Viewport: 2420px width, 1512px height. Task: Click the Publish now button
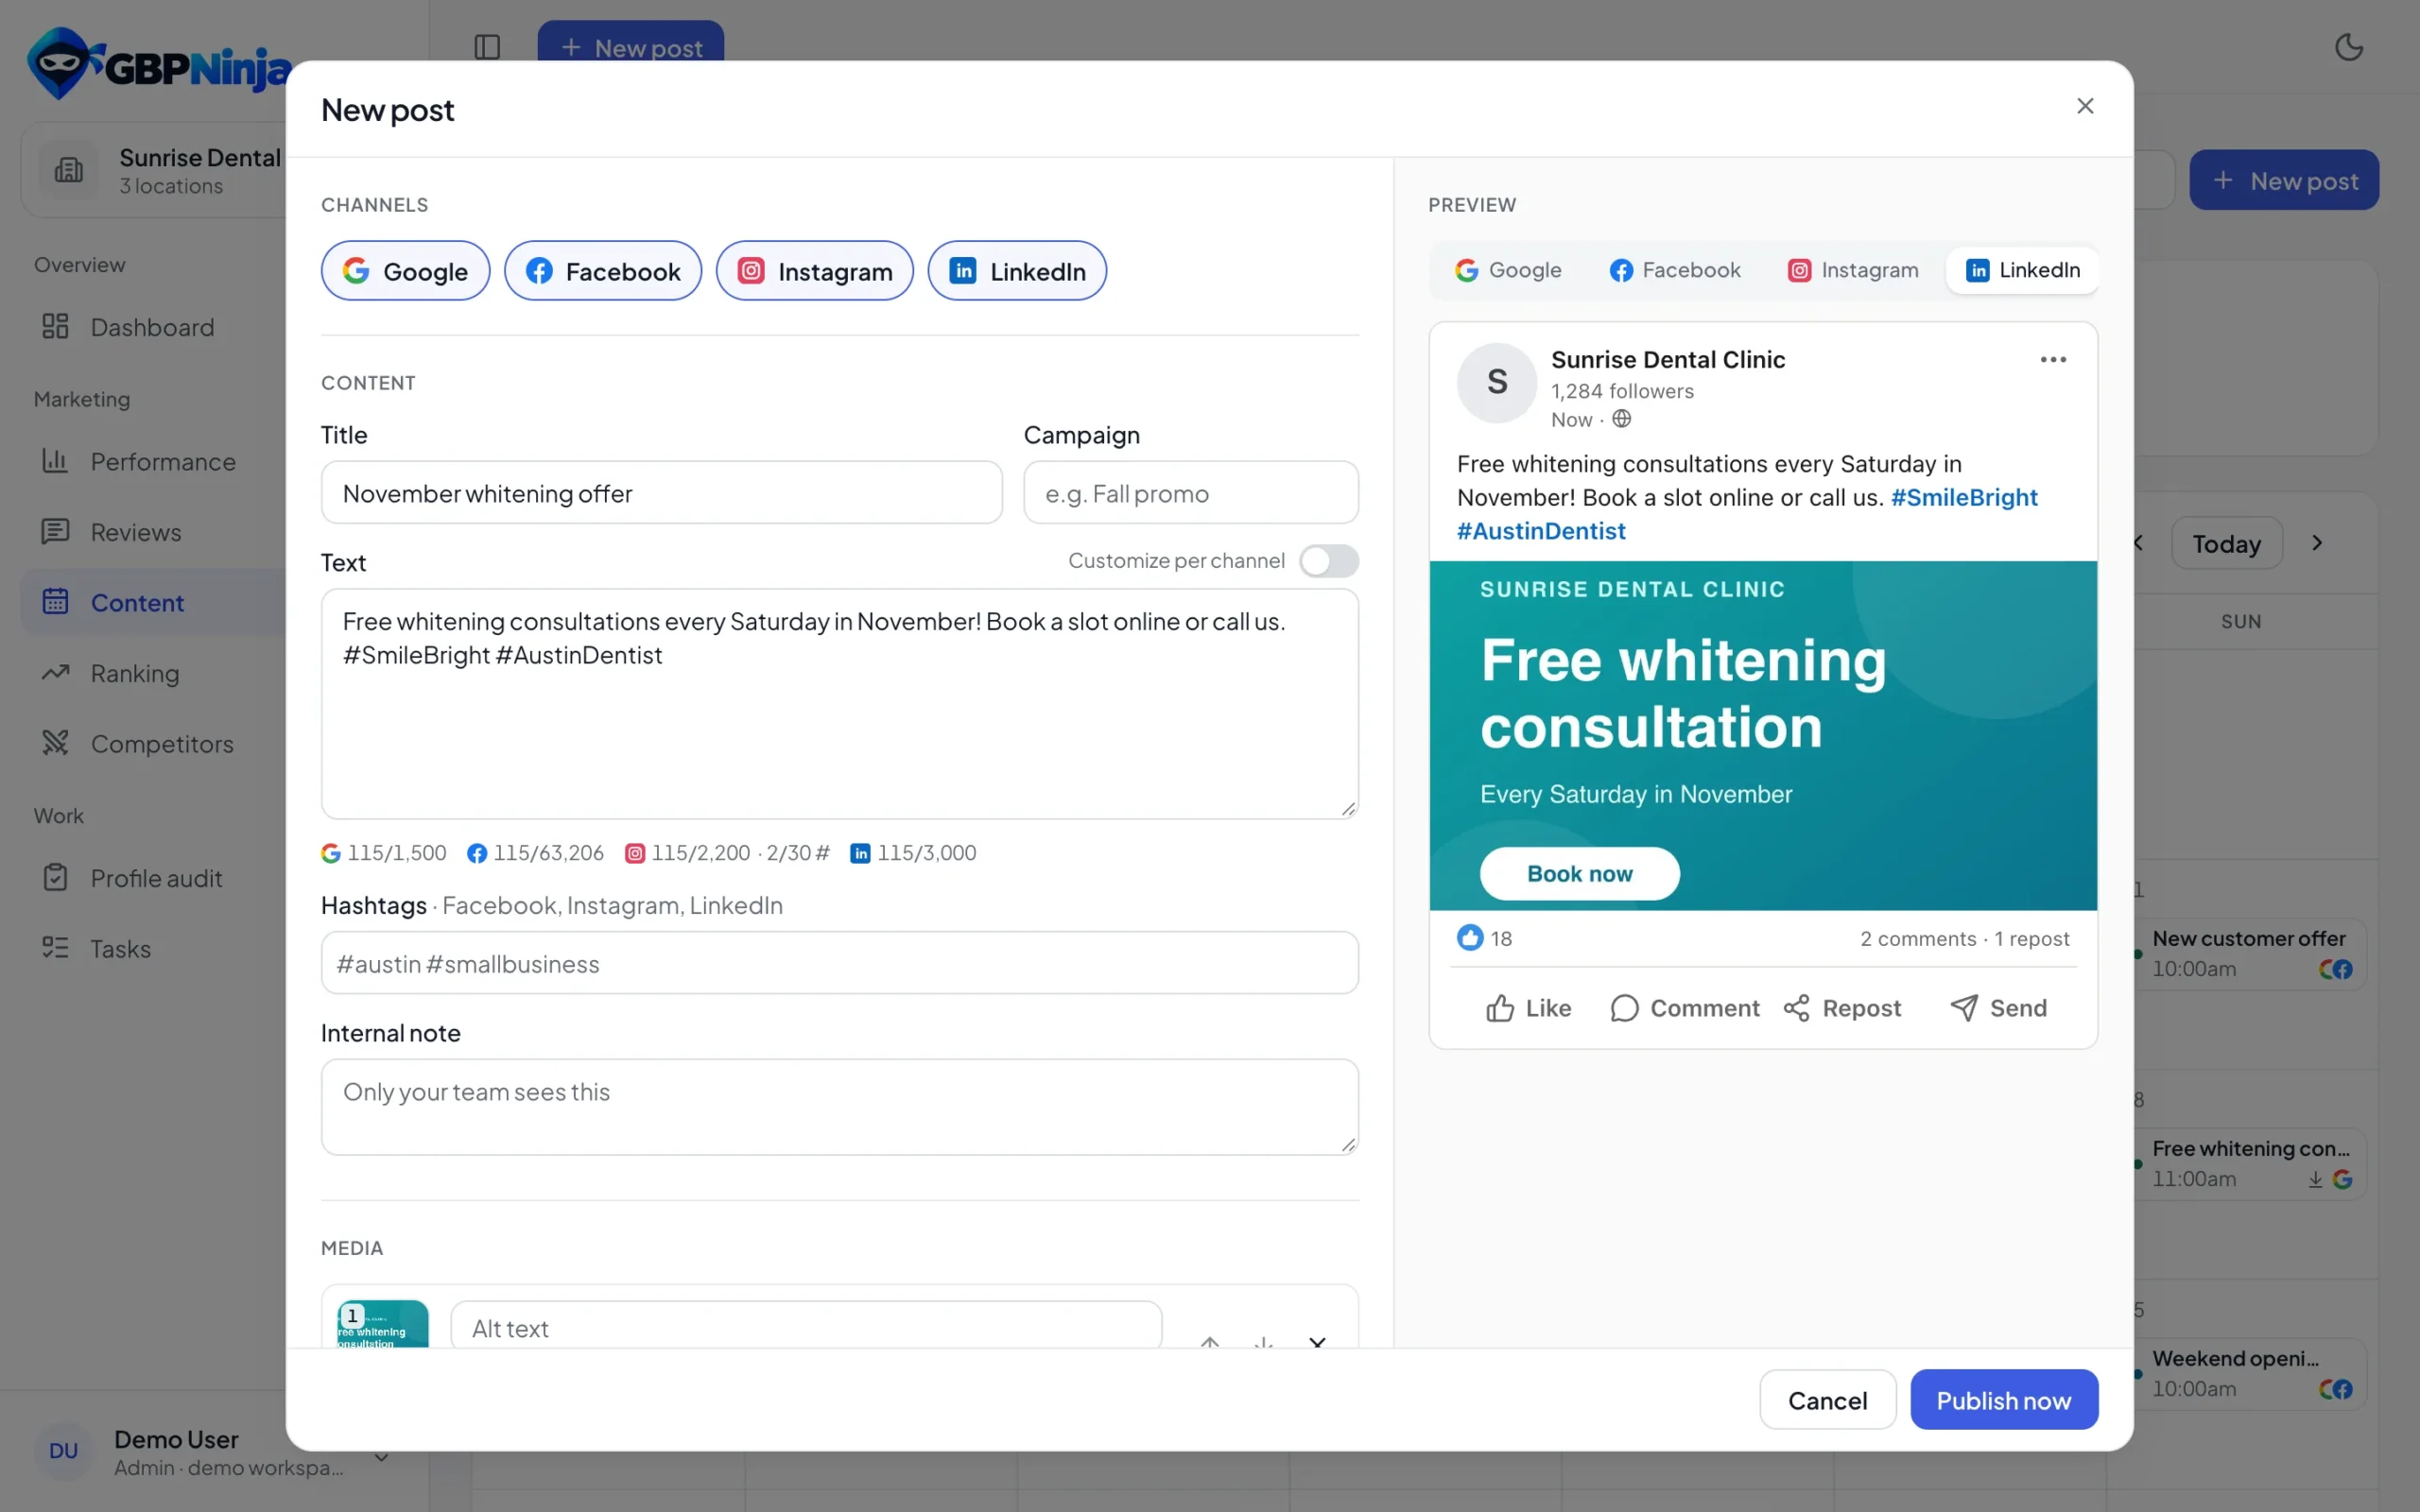click(2004, 1400)
